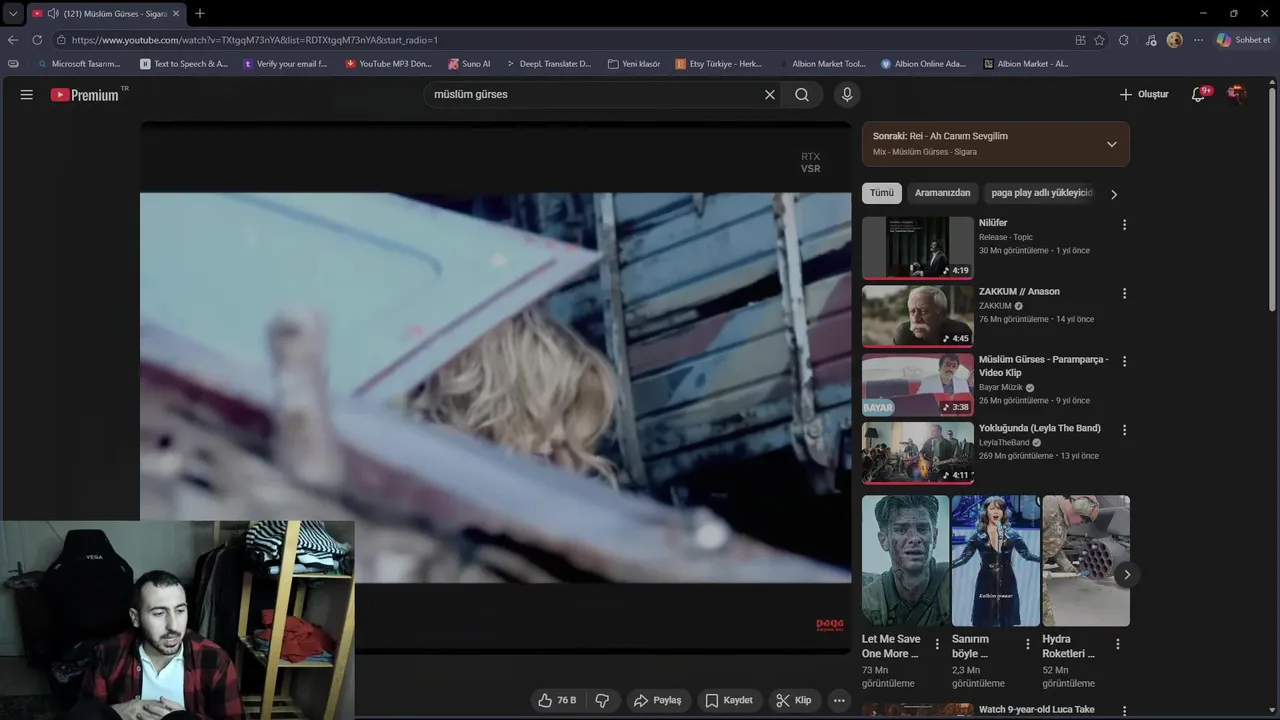Viewport: 1280px width, 720px height.
Task: Open Yokluğunda (Leyla The Band) title
Action: pyautogui.click(x=1039, y=428)
